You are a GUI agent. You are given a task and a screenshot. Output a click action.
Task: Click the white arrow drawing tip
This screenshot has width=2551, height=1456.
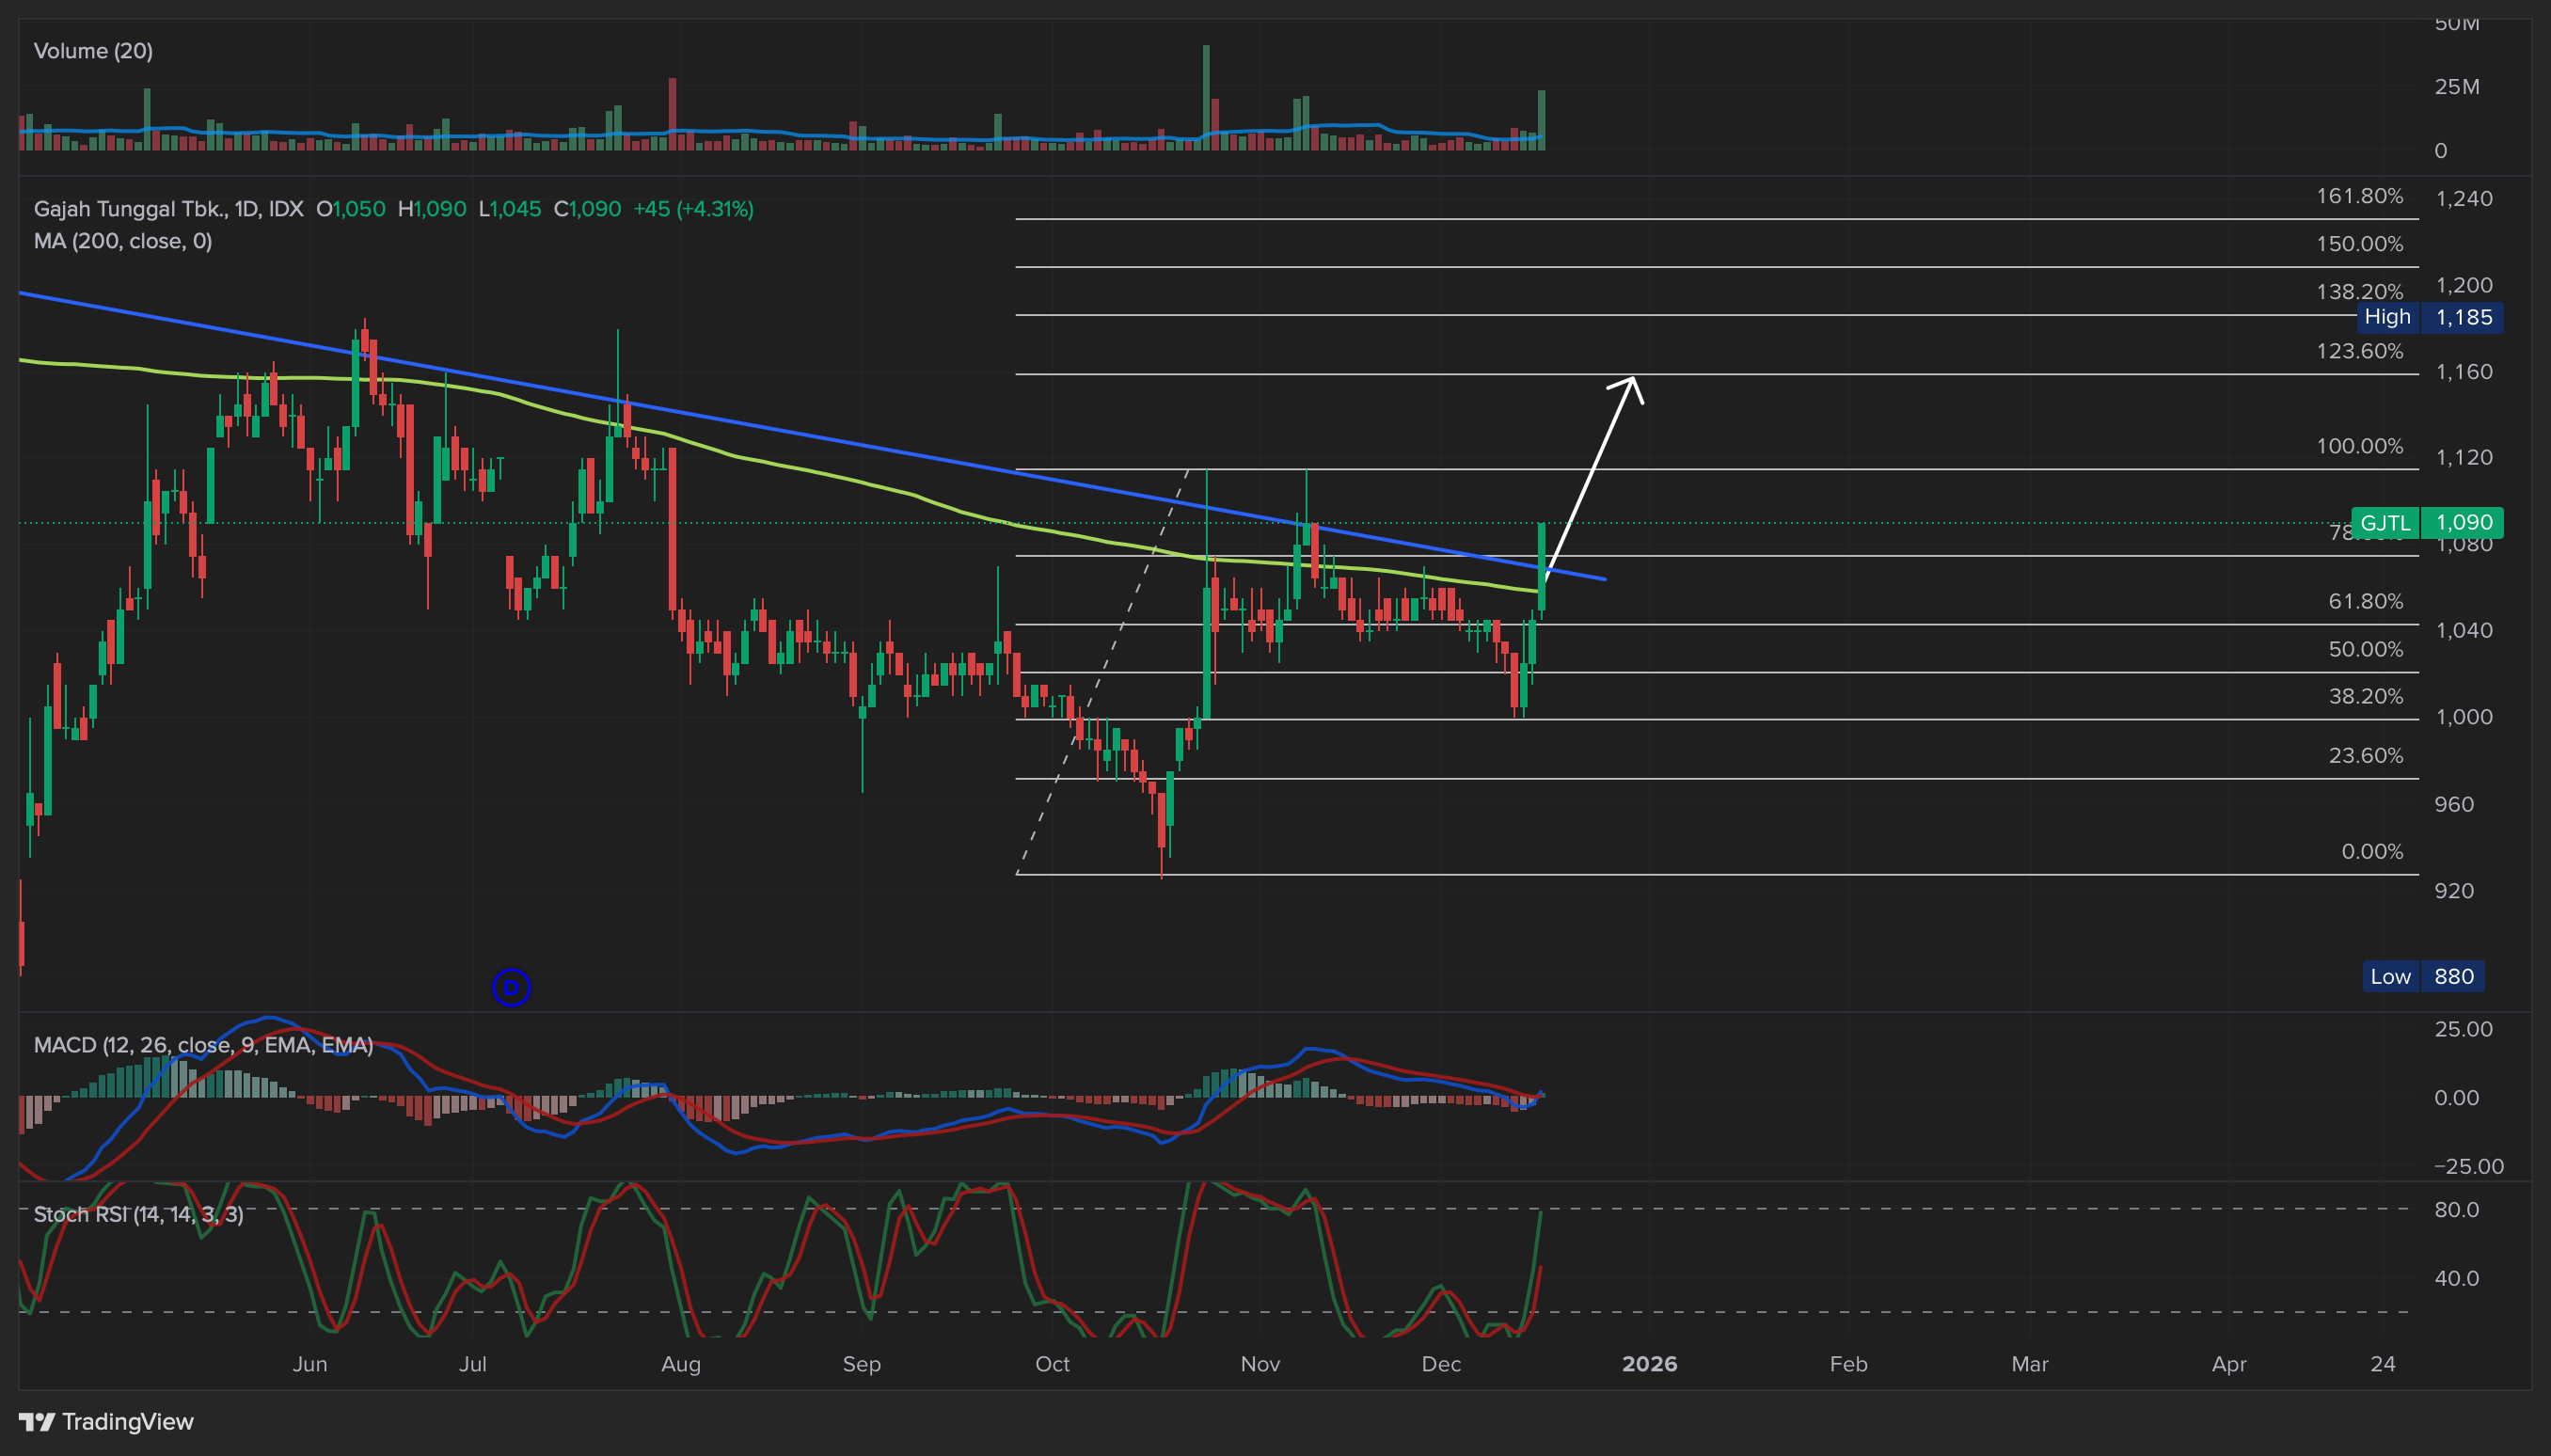click(x=1633, y=379)
